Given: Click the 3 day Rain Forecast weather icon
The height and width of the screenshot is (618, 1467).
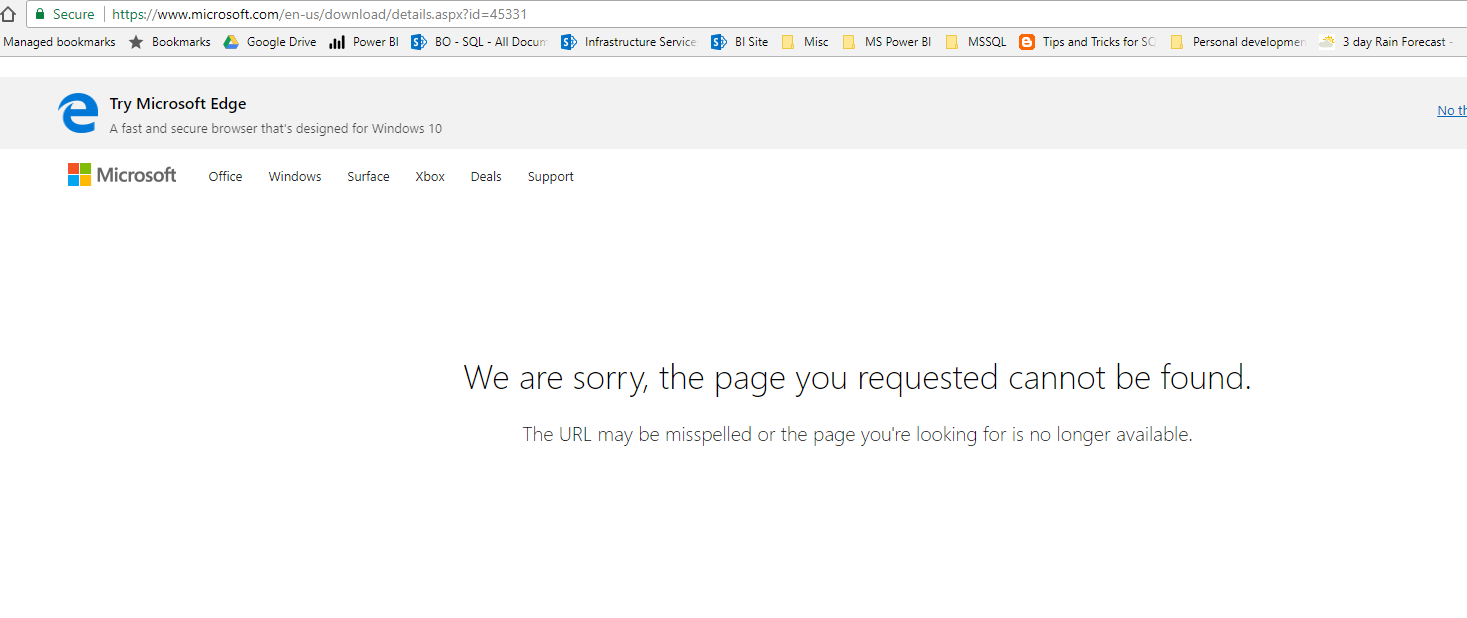Looking at the screenshot, I should (1327, 42).
